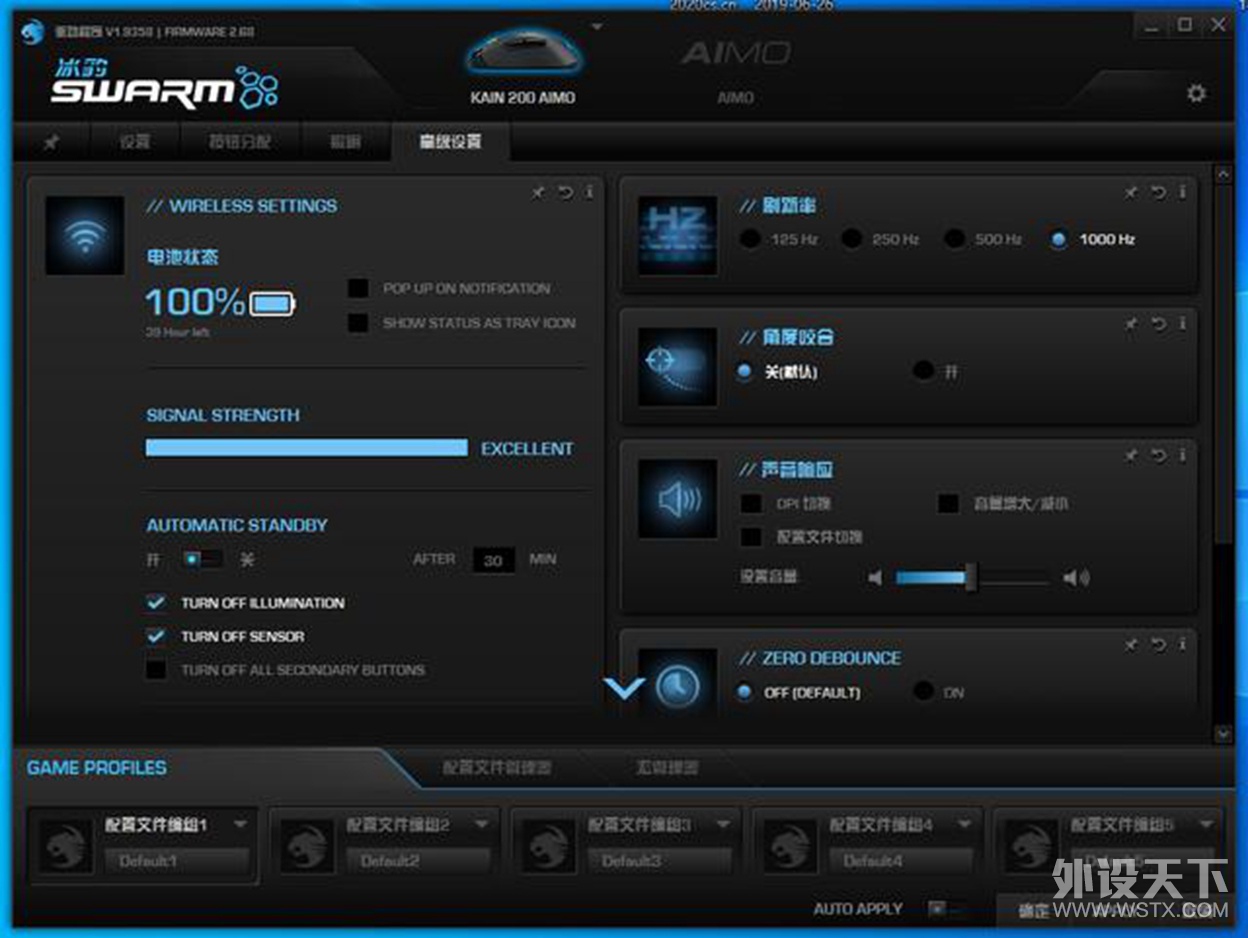Select the KAIN 200 AIMO device
Screen dimensions: 1248x938
tap(522, 65)
